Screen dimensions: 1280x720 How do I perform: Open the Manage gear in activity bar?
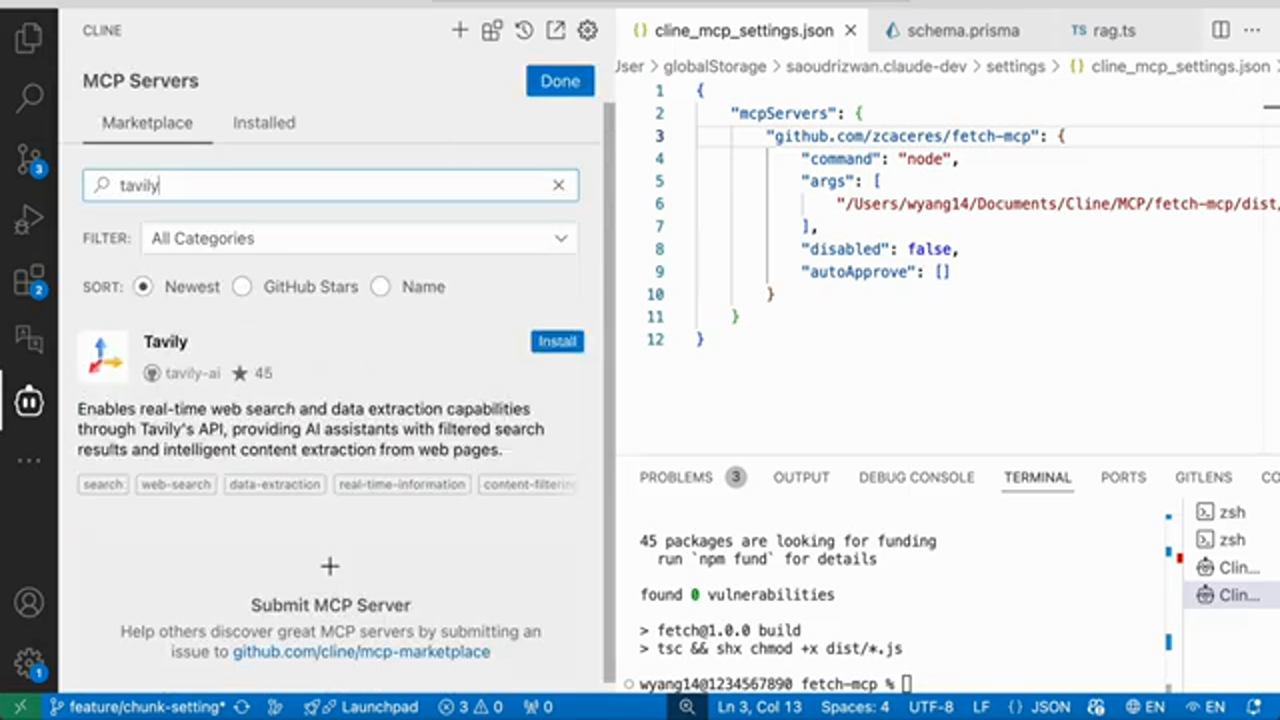click(x=29, y=663)
